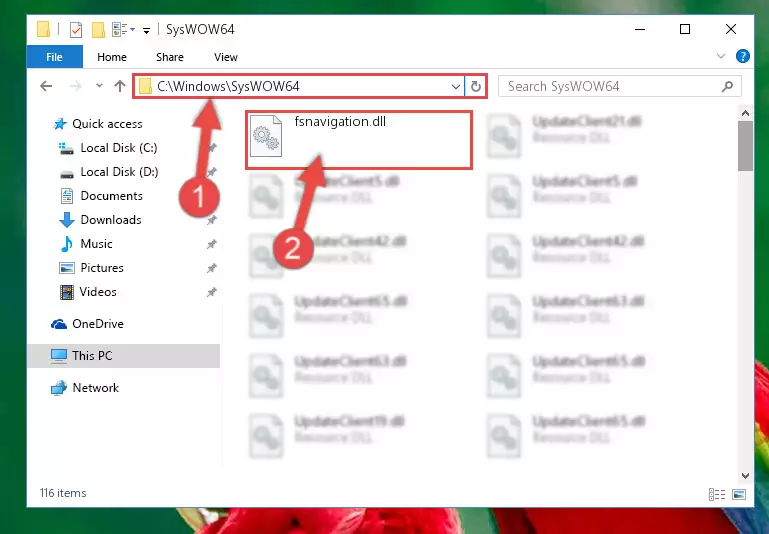The width and height of the screenshot is (769, 534).
Task: Click the 116 items status text
Action: (x=63, y=493)
